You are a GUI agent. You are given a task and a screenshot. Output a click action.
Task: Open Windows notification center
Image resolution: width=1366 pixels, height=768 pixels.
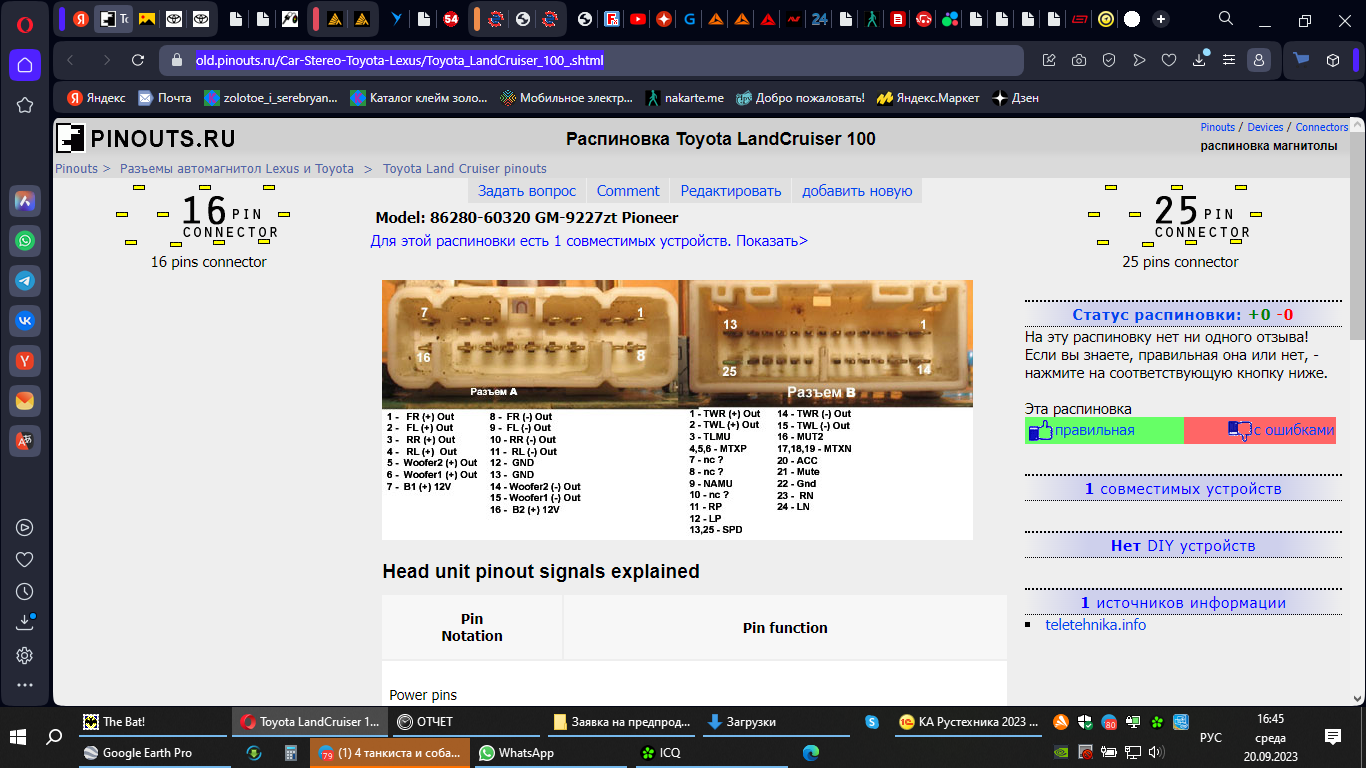point(1332,737)
